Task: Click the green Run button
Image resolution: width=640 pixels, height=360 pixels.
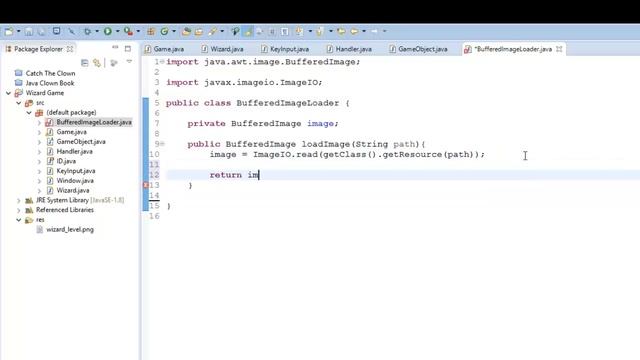Action: (x=108, y=31)
